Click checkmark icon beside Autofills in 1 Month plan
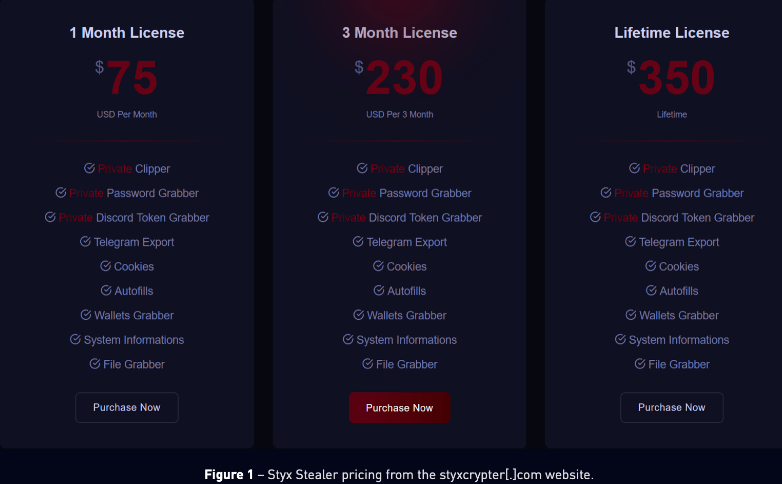Viewport: 782px width, 484px height. [106, 290]
